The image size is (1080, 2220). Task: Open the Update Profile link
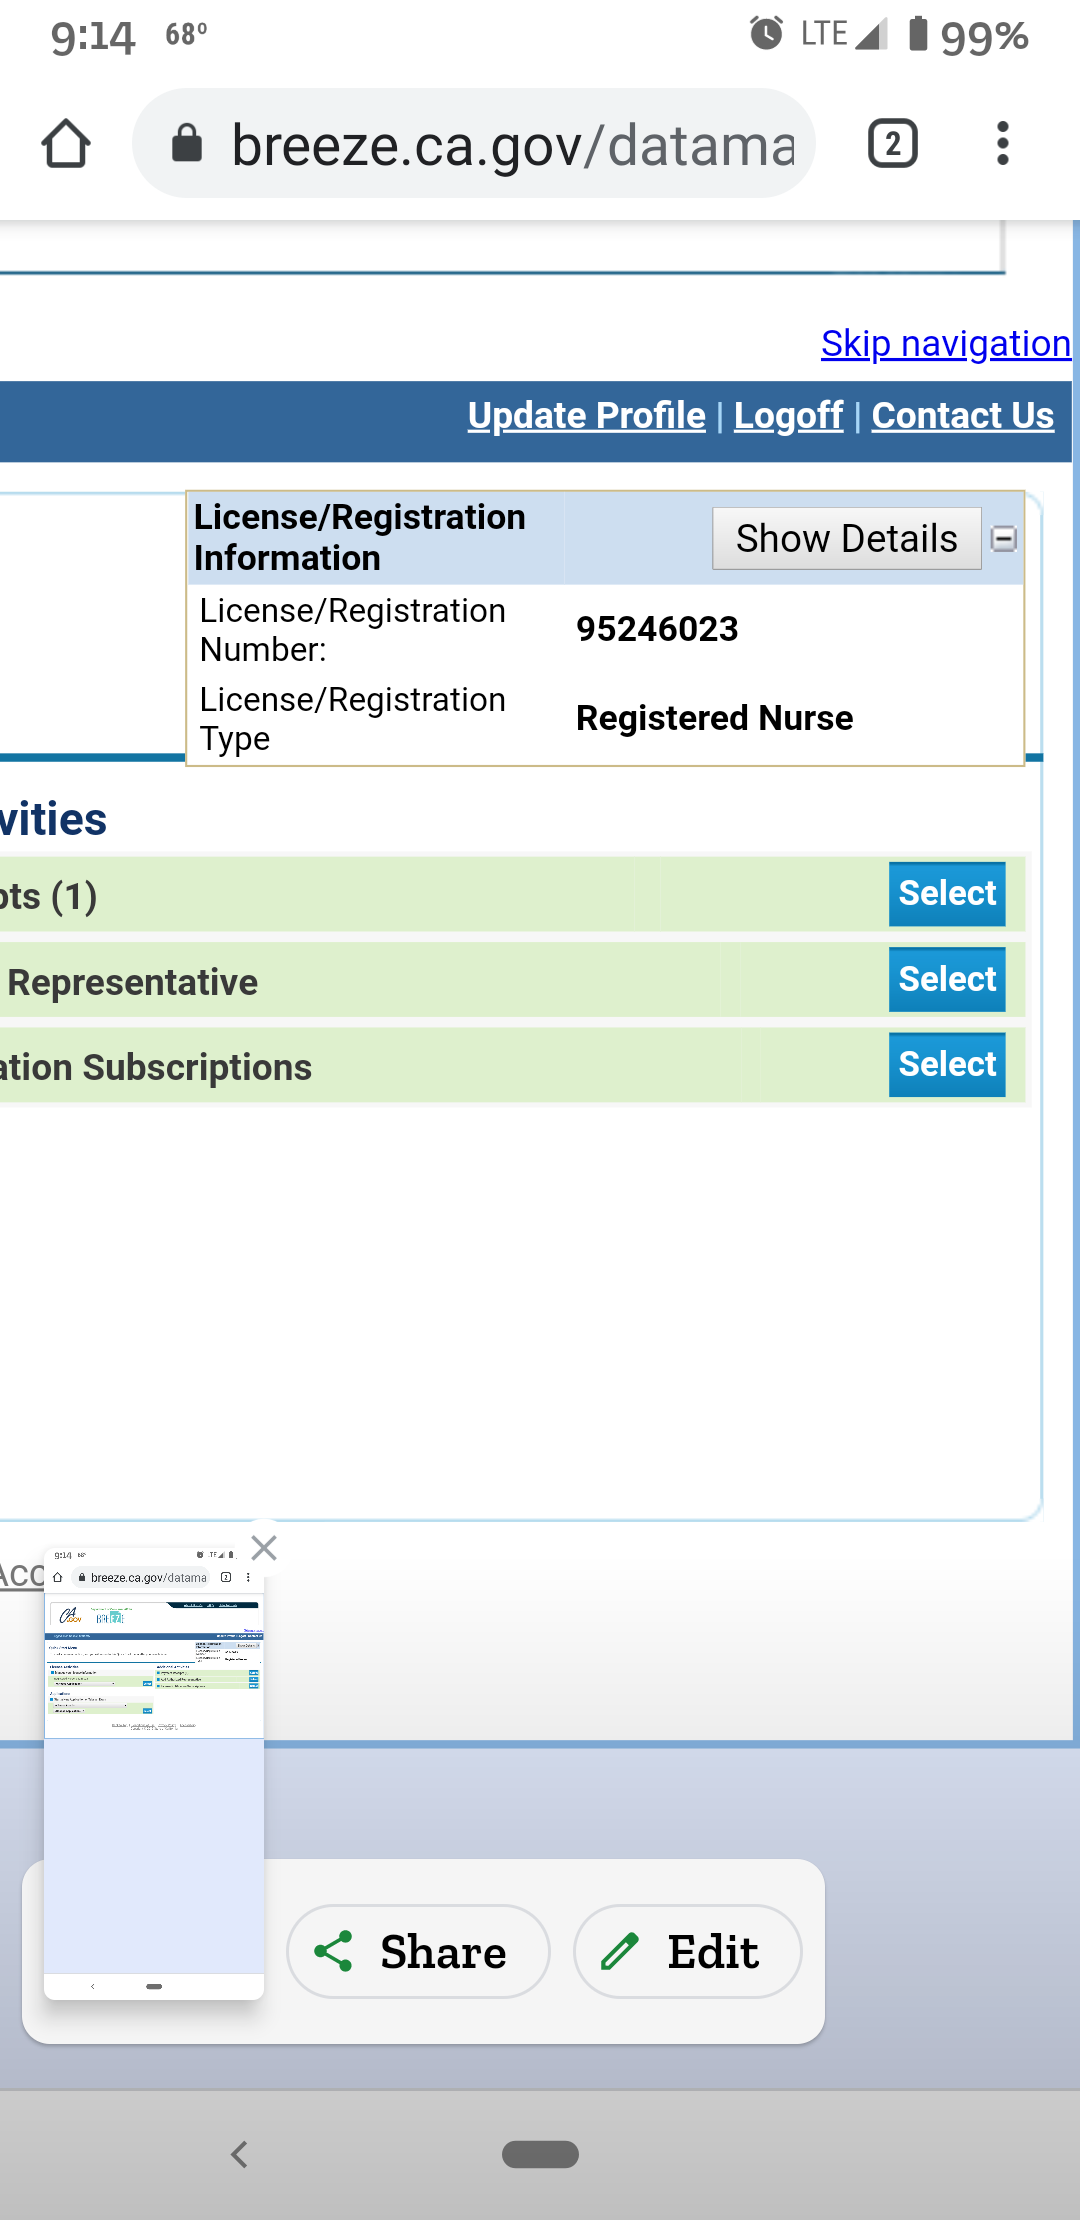point(587,415)
